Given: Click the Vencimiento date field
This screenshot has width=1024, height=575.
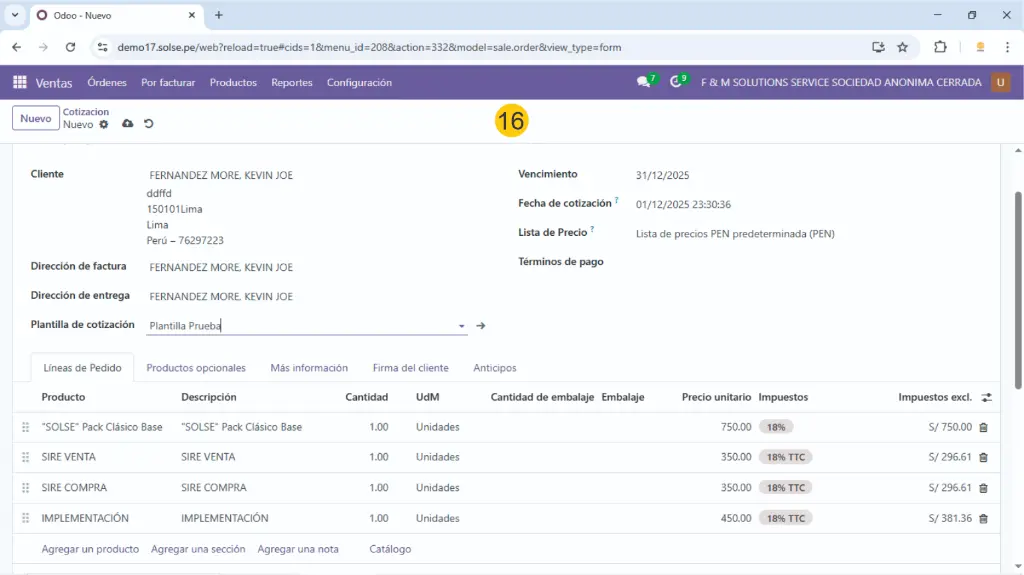Looking at the screenshot, I should [x=663, y=176].
